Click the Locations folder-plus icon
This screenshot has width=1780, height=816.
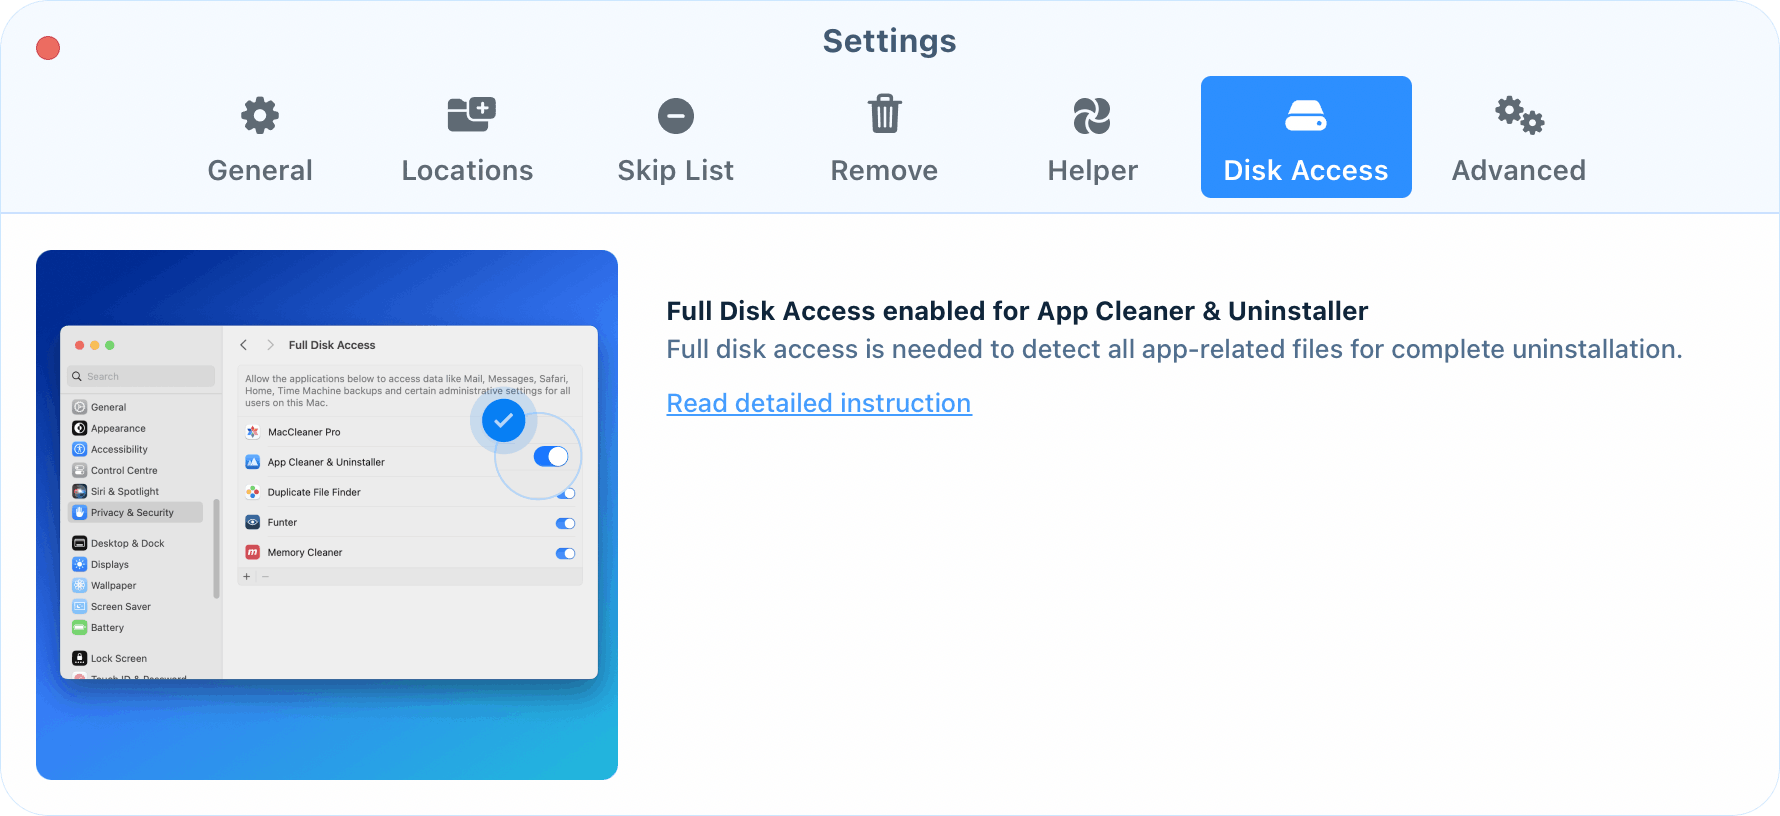[471, 114]
